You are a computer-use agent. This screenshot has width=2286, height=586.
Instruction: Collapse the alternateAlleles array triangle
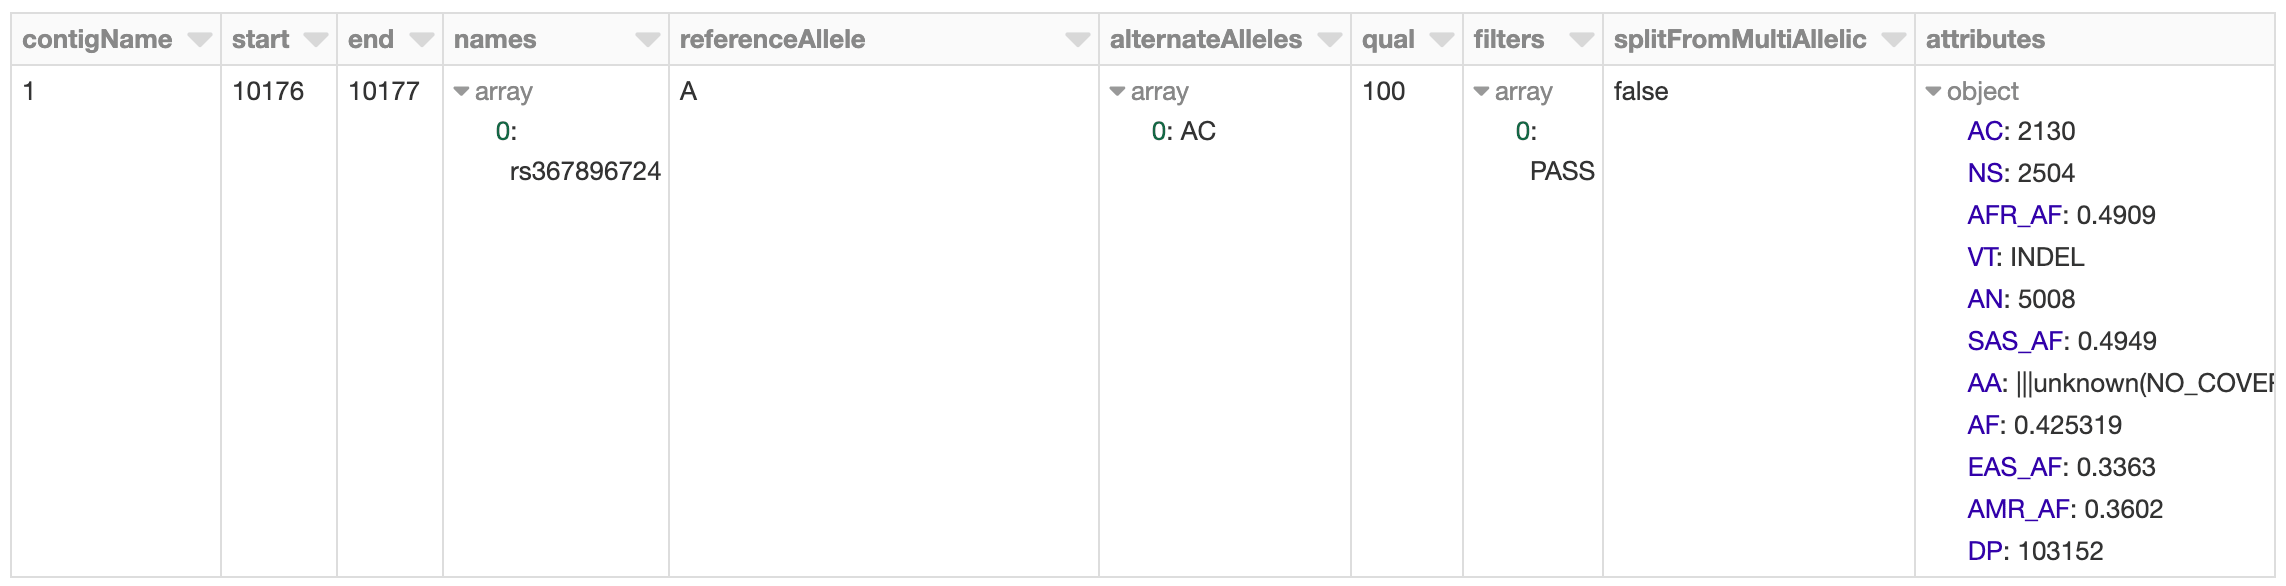(1117, 92)
